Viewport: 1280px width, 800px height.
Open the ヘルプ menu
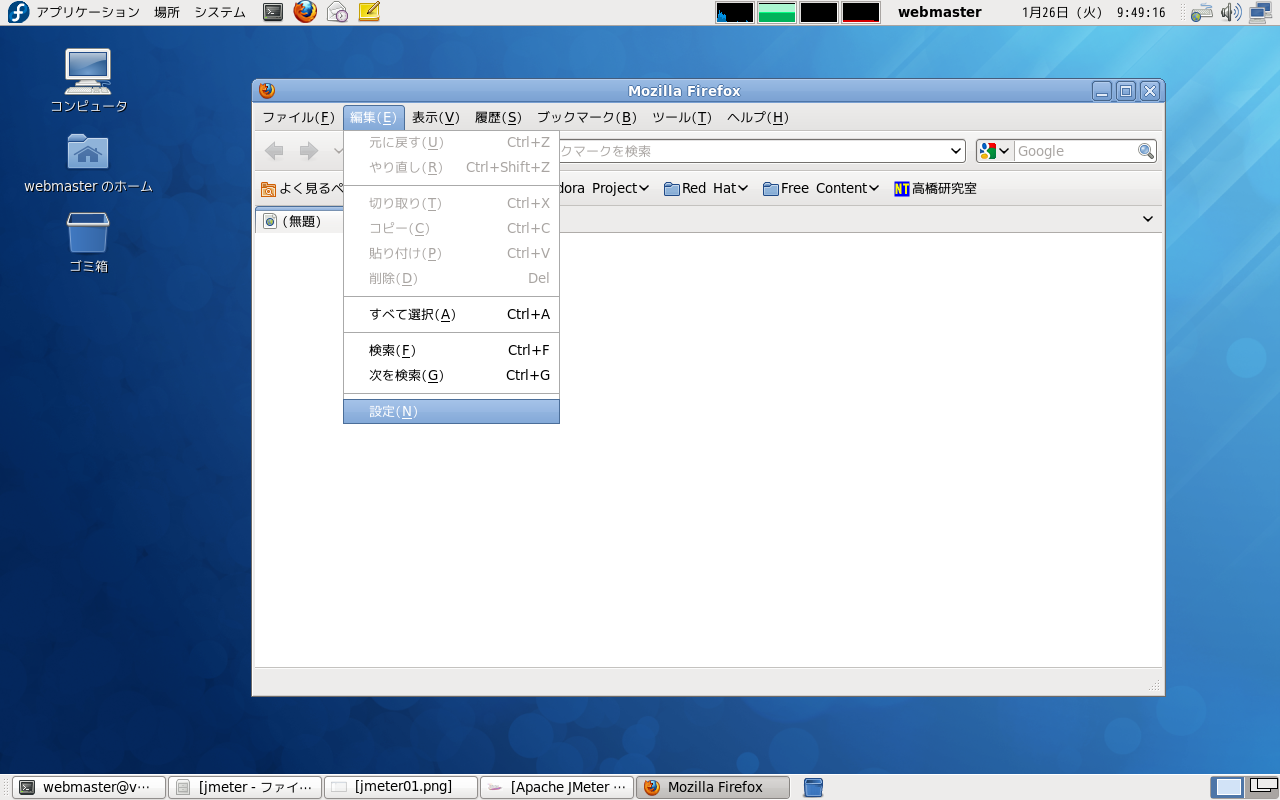click(x=758, y=117)
